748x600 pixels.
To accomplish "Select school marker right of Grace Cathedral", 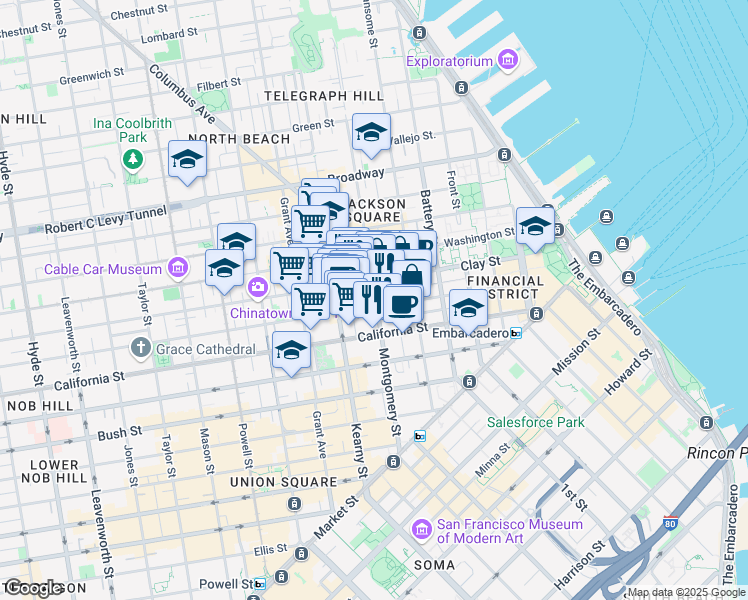I will (291, 353).
